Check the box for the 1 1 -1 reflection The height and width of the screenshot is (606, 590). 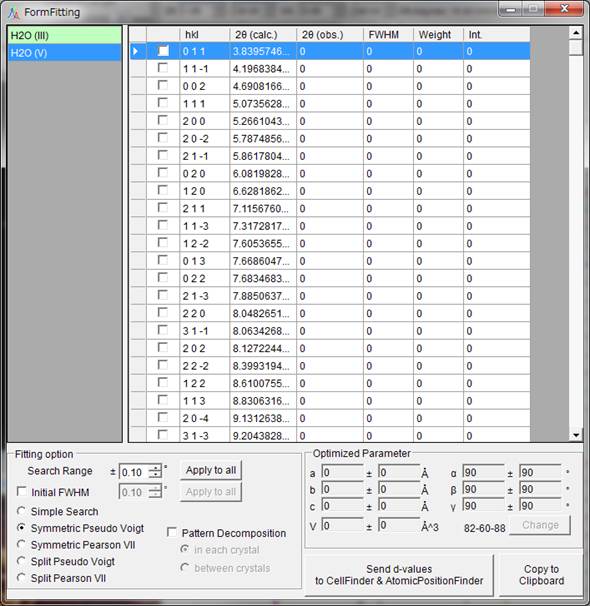coord(163,68)
